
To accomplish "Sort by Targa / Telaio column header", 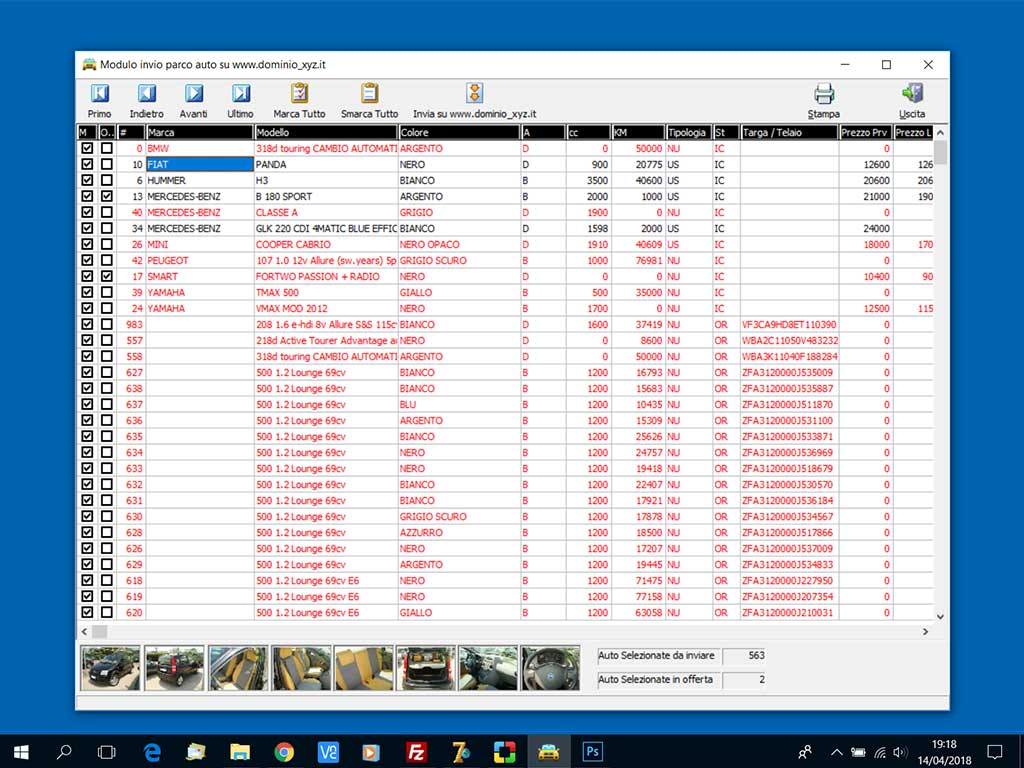I will pyautogui.click(x=789, y=133).
